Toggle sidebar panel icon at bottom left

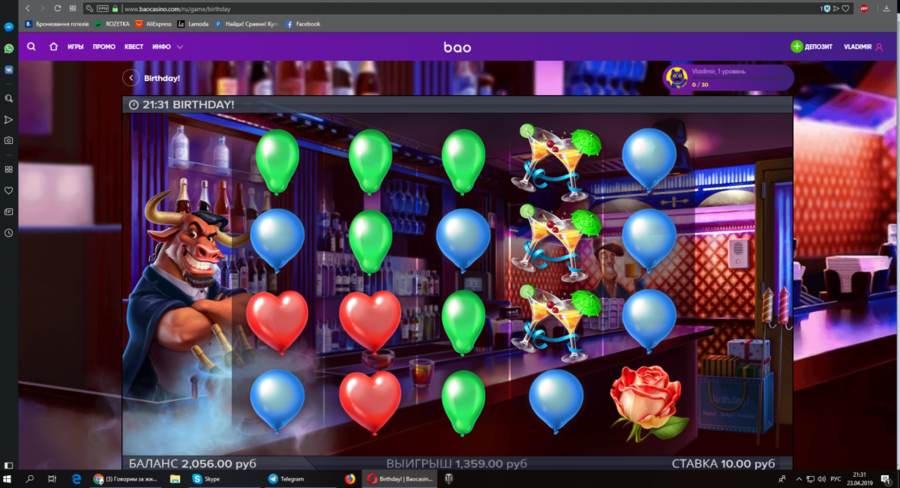pos(9,465)
